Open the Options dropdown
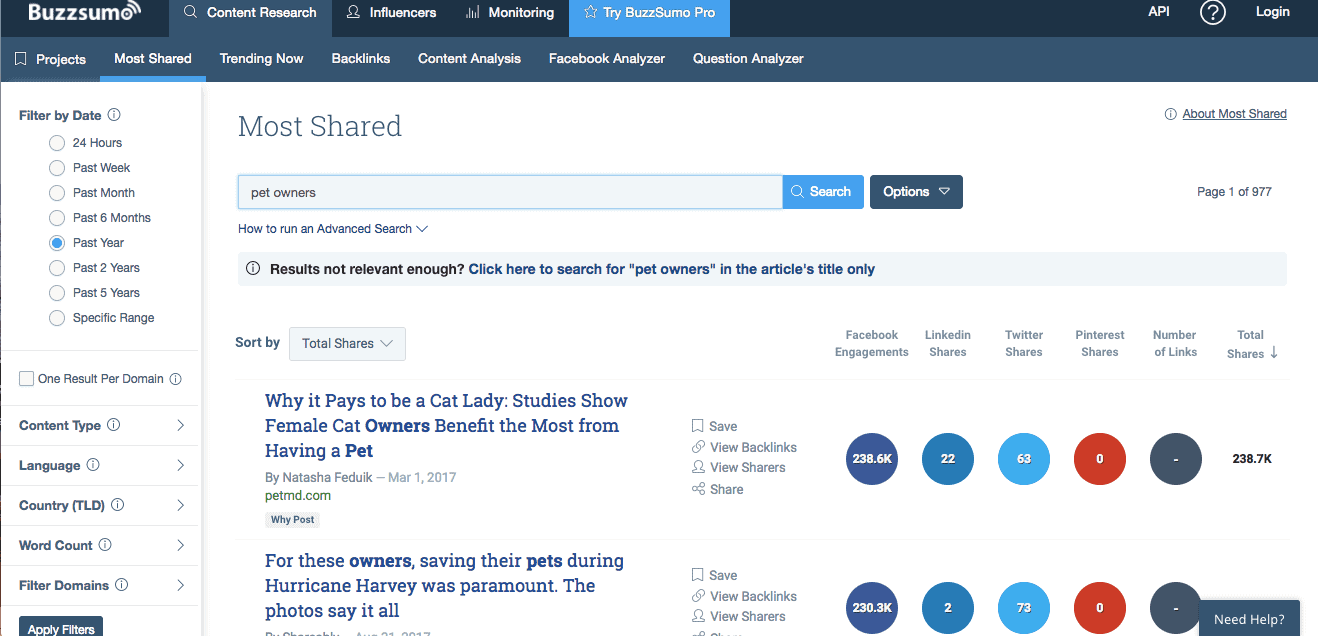Viewport: 1318px width, 636px height. click(916, 192)
